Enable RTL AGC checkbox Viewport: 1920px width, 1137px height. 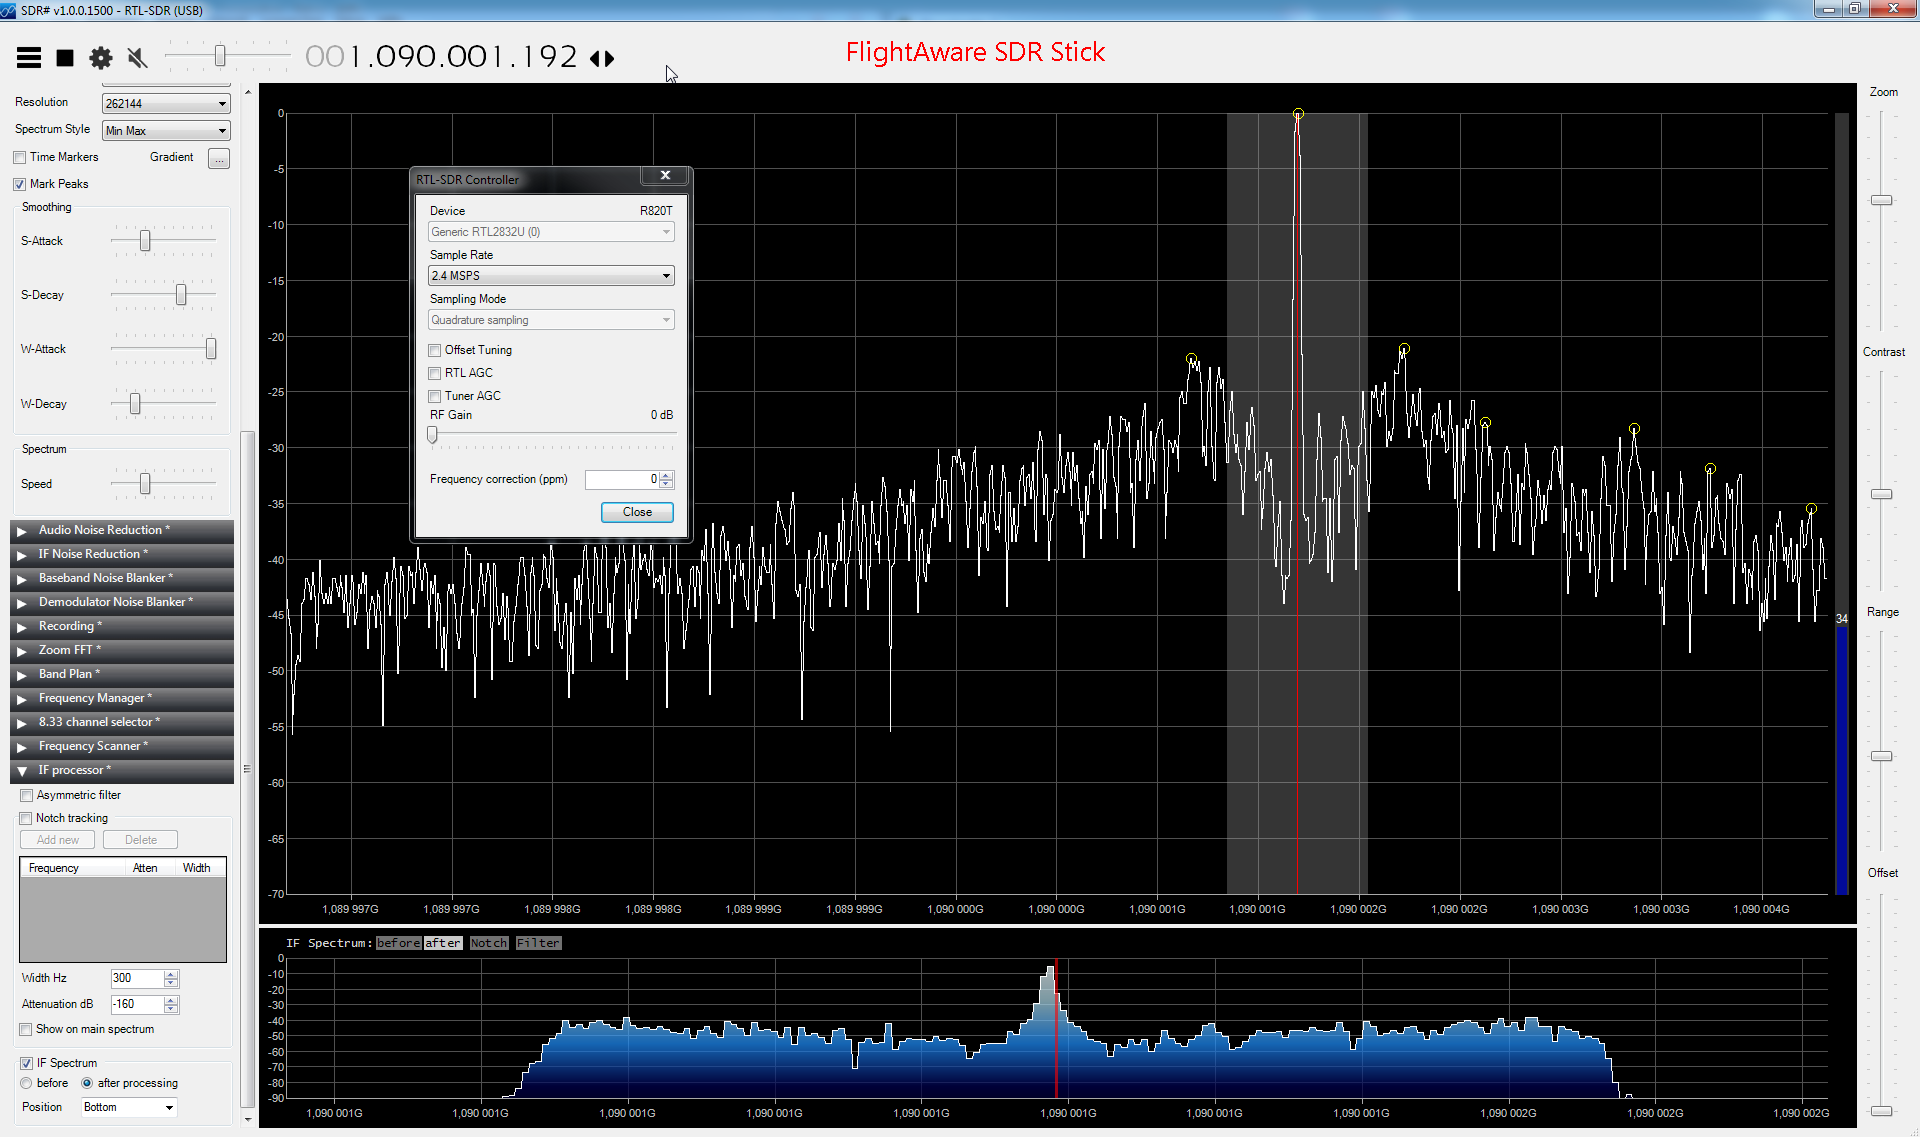(434, 372)
